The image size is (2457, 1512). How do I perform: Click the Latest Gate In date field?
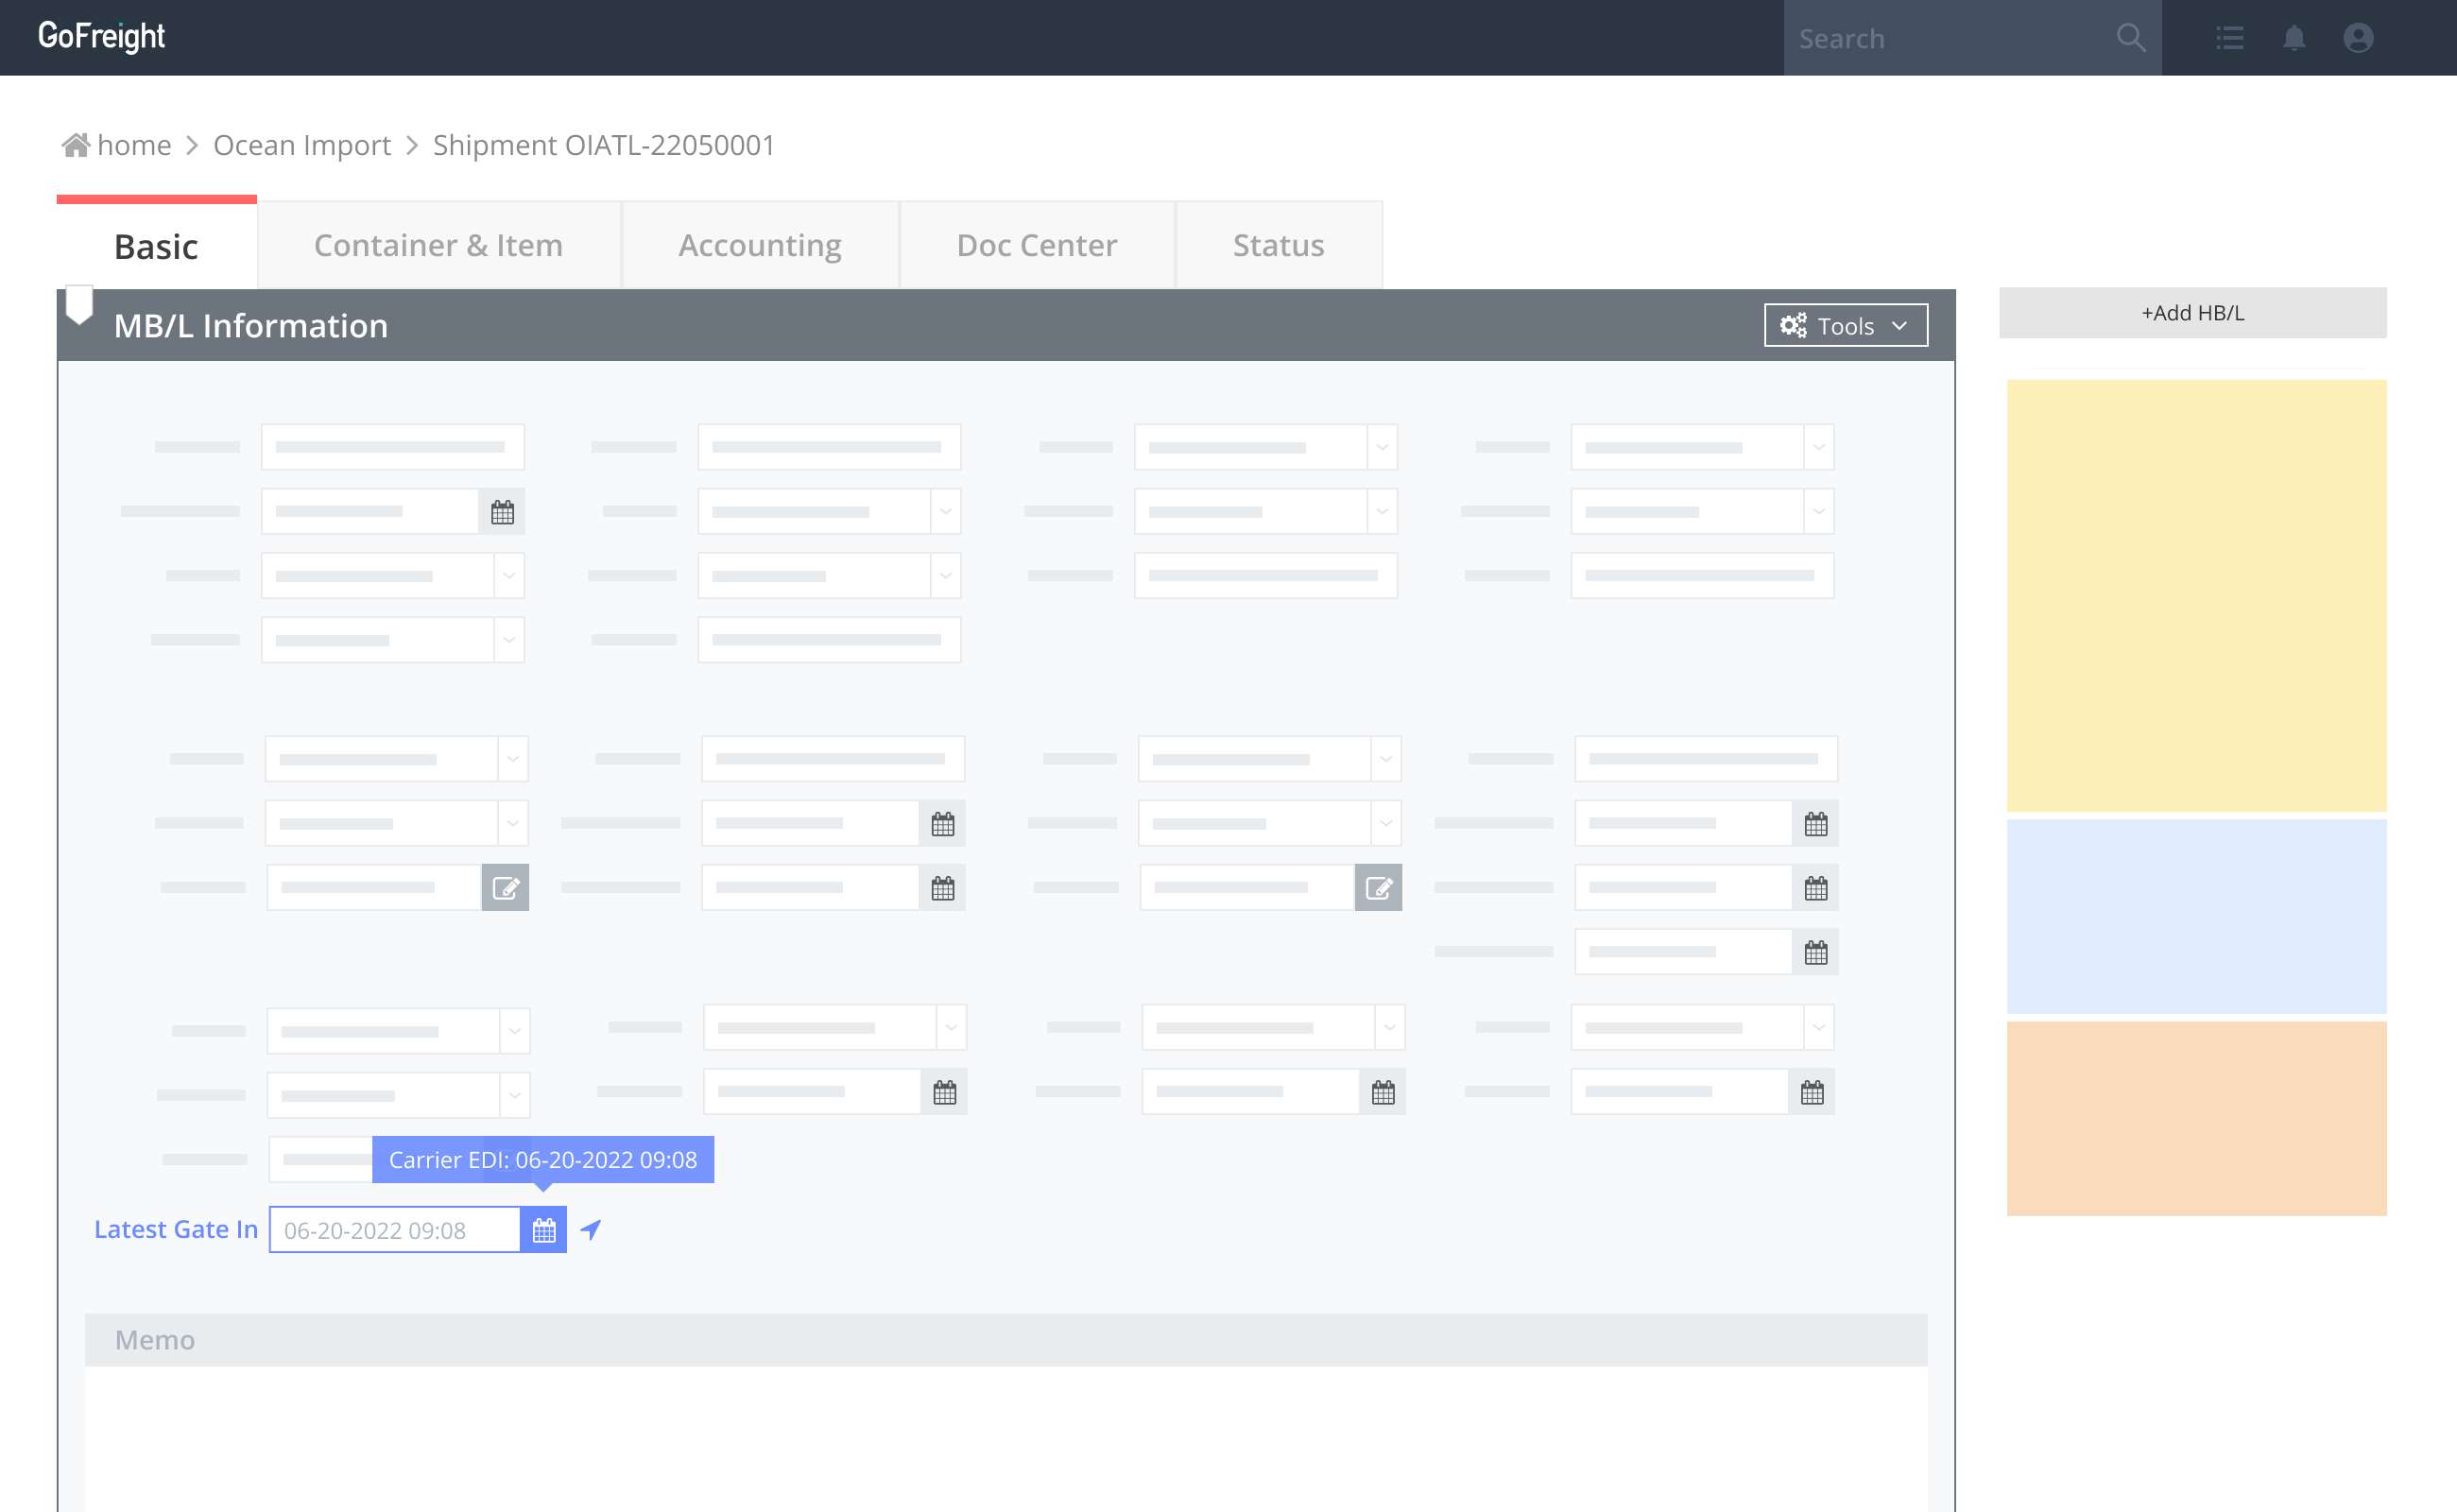394,1229
